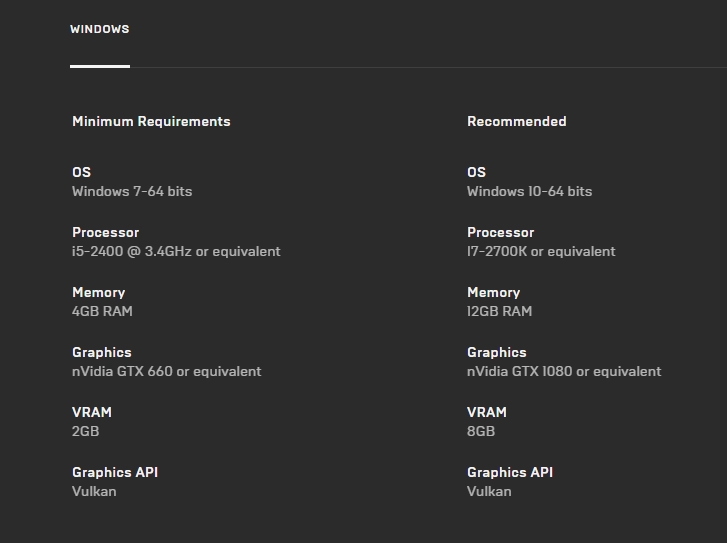Click Vulkan under minimum Graphics API
The image size is (727, 543).
[94, 492]
